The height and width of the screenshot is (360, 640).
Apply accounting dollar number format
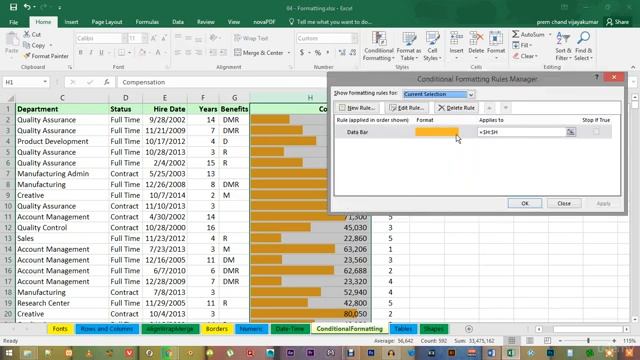tap(302, 52)
